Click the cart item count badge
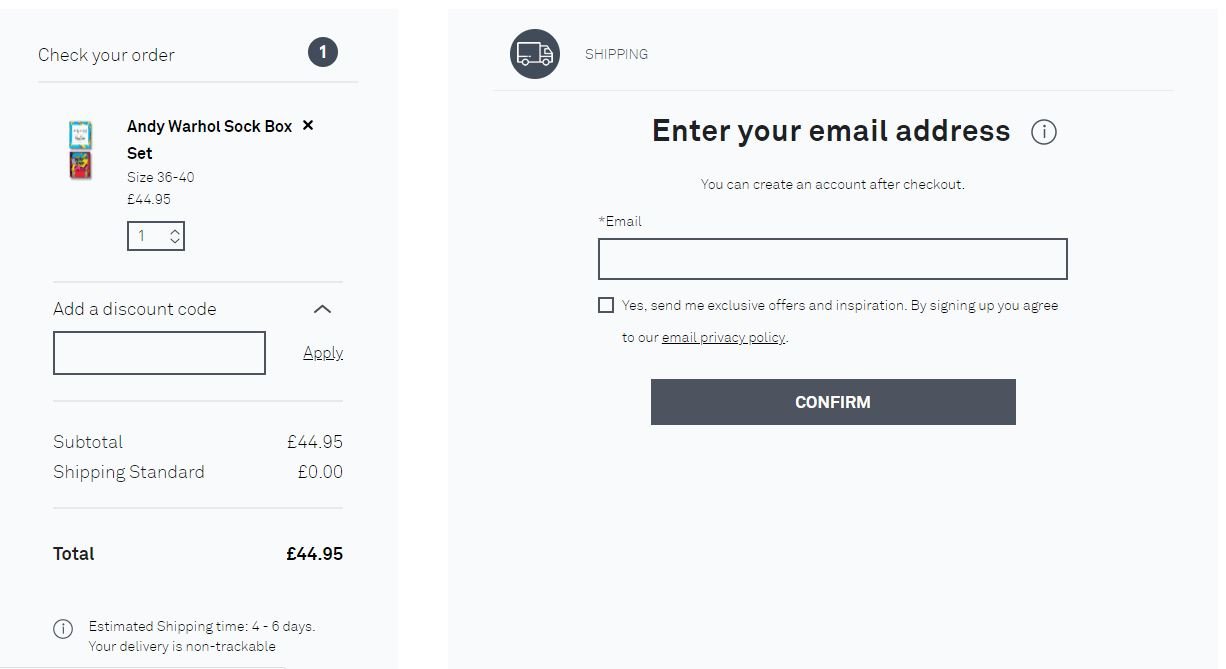1226x669 pixels. coord(323,52)
